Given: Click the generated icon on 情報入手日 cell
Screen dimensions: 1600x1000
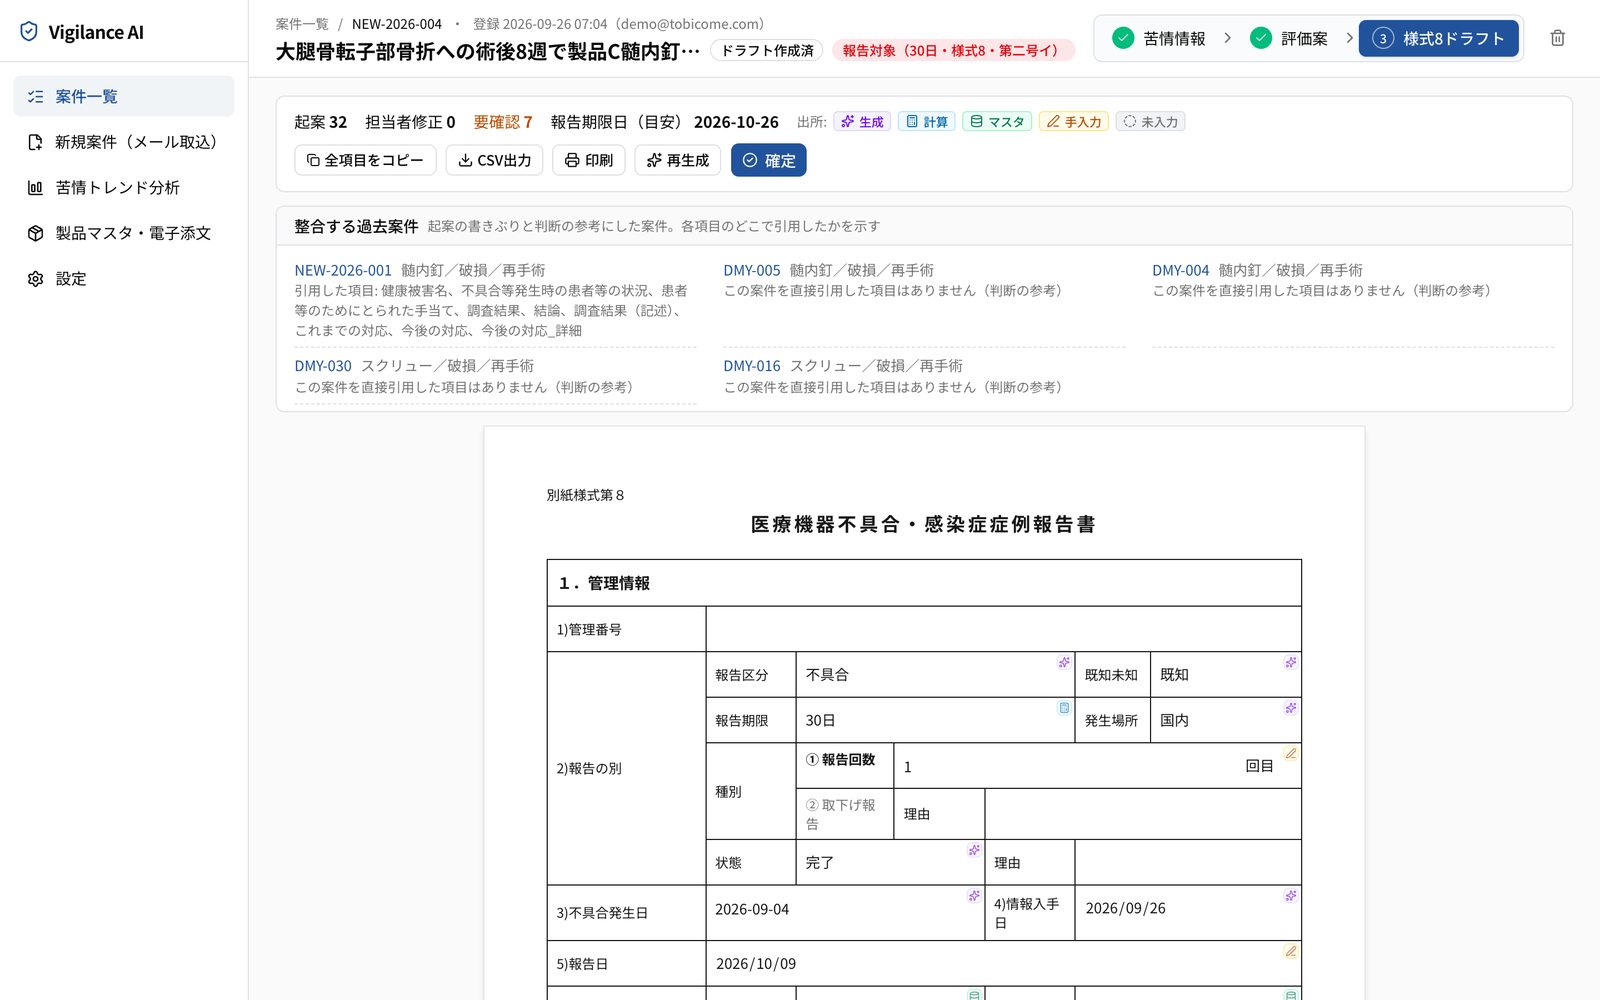Looking at the screenshot, I should pos(1291,896).
